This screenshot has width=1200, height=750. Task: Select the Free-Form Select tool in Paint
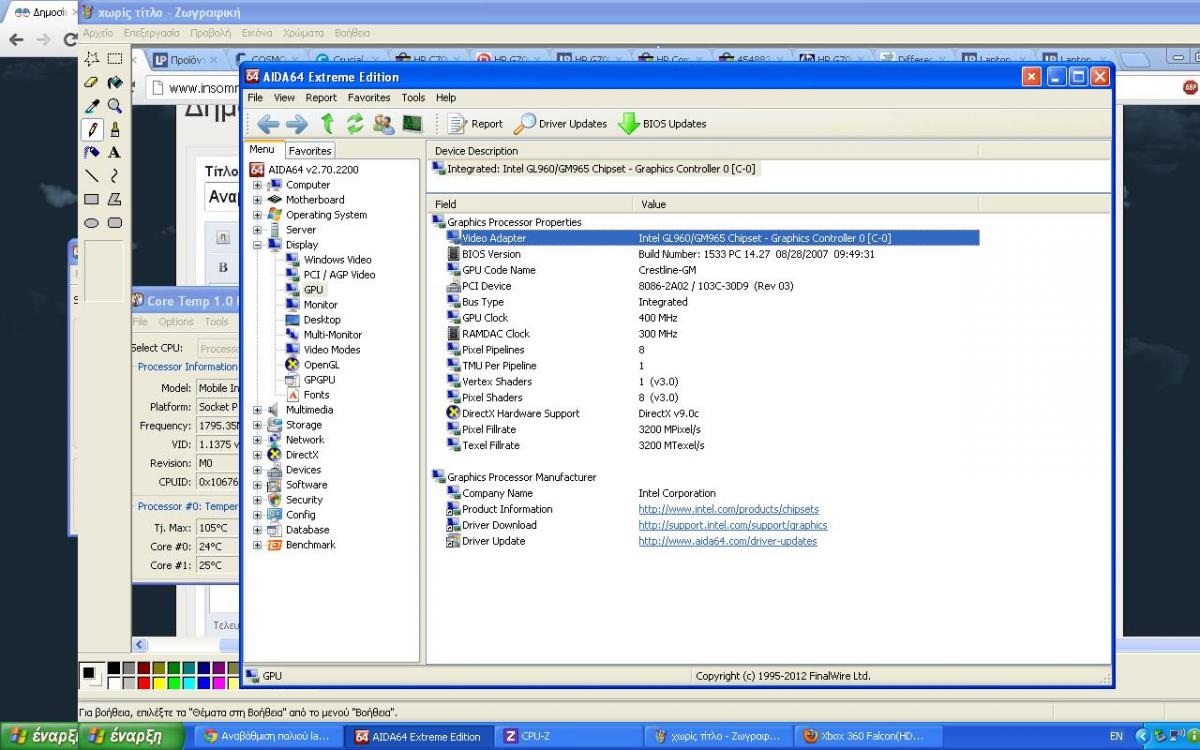92,59
